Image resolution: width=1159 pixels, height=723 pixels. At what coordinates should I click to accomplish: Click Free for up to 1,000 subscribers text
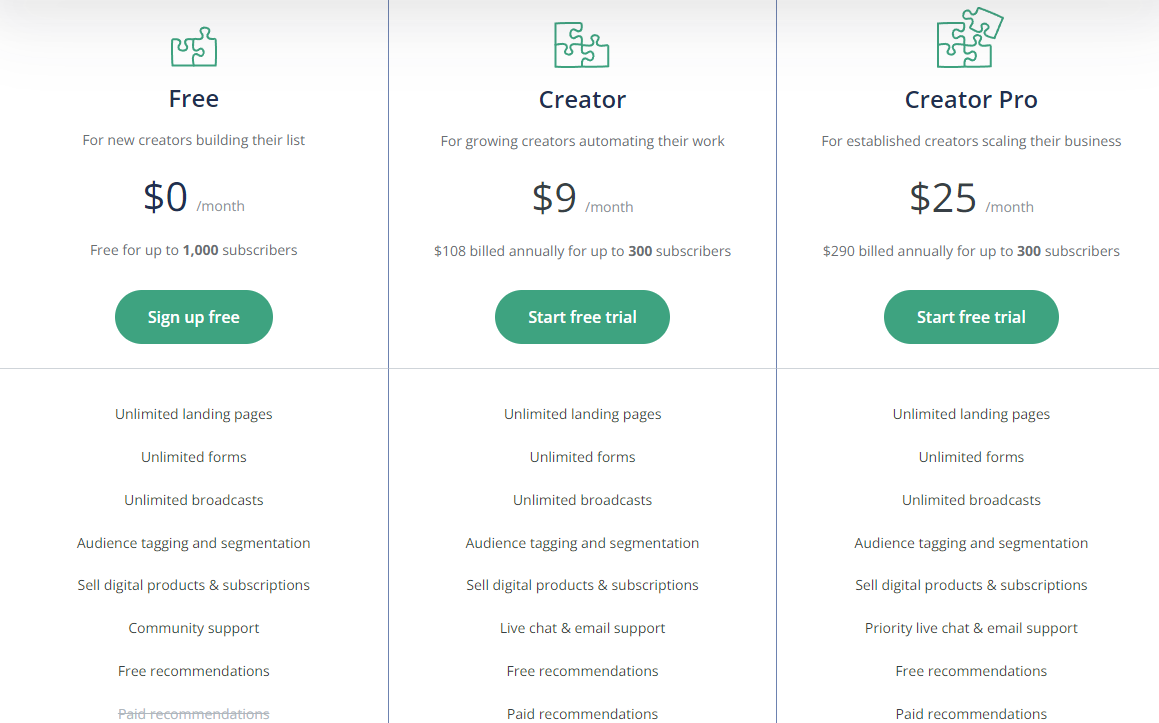click(x=194, y=251)
